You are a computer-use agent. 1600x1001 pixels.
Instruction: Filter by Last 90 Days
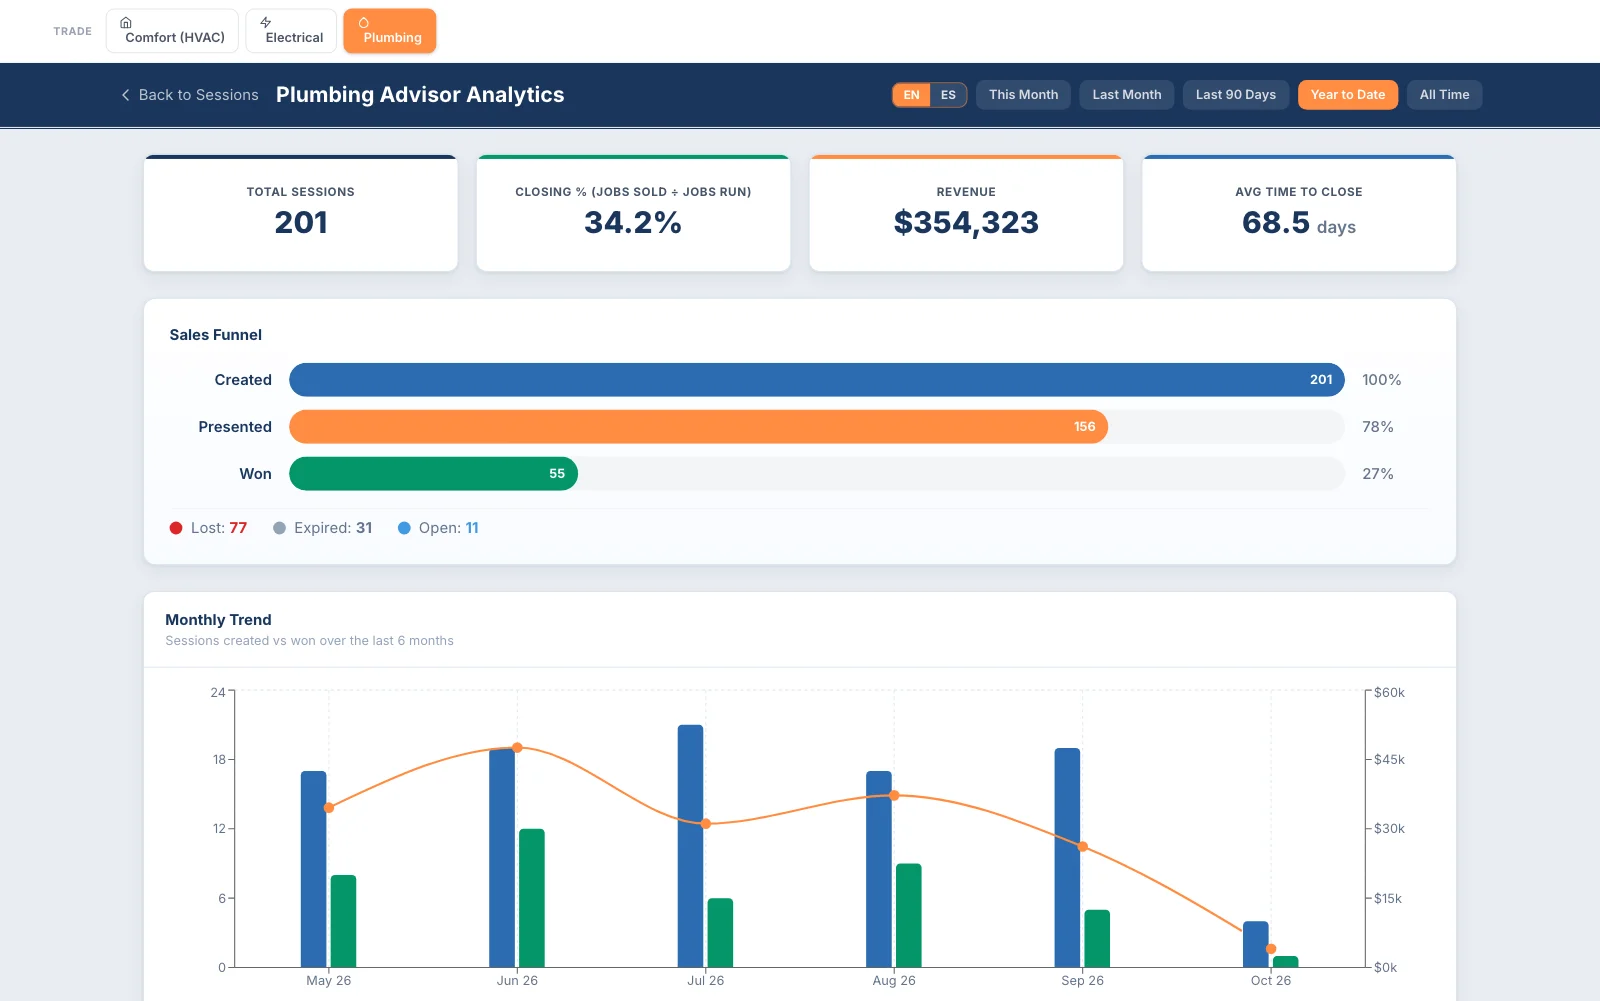pos(1236,95)
